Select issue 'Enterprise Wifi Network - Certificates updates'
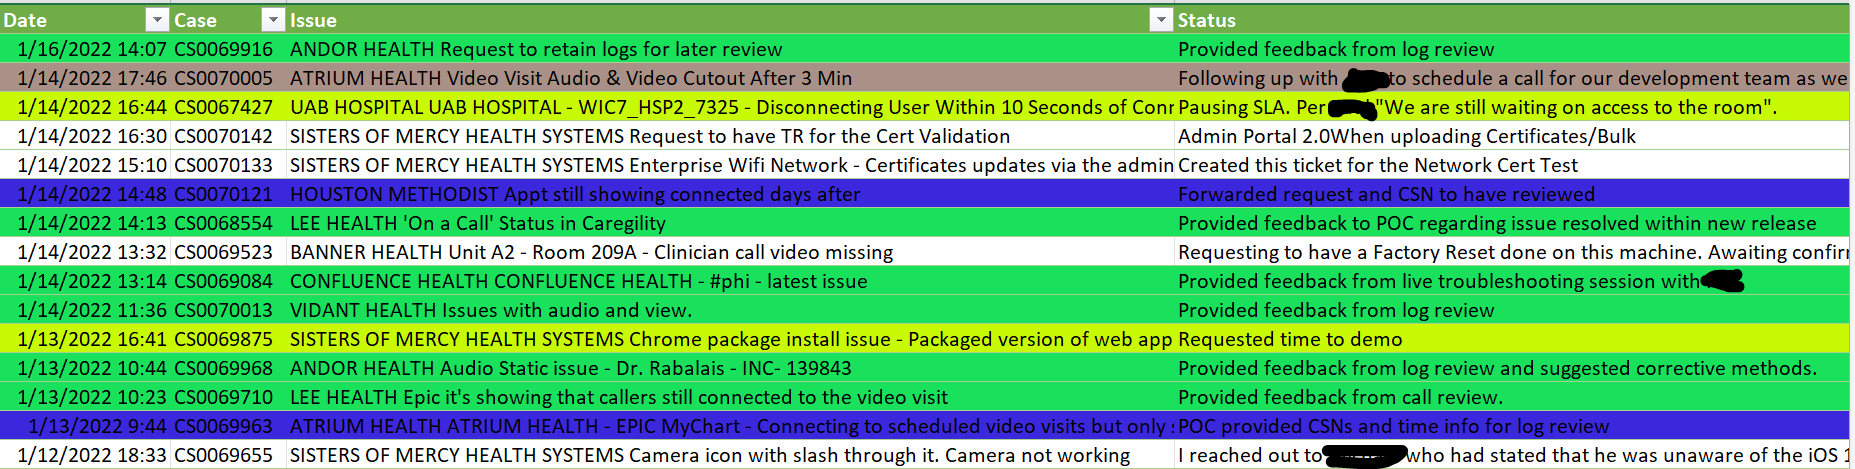This screenshot has width=1855, height=469. tap(731, 165)
